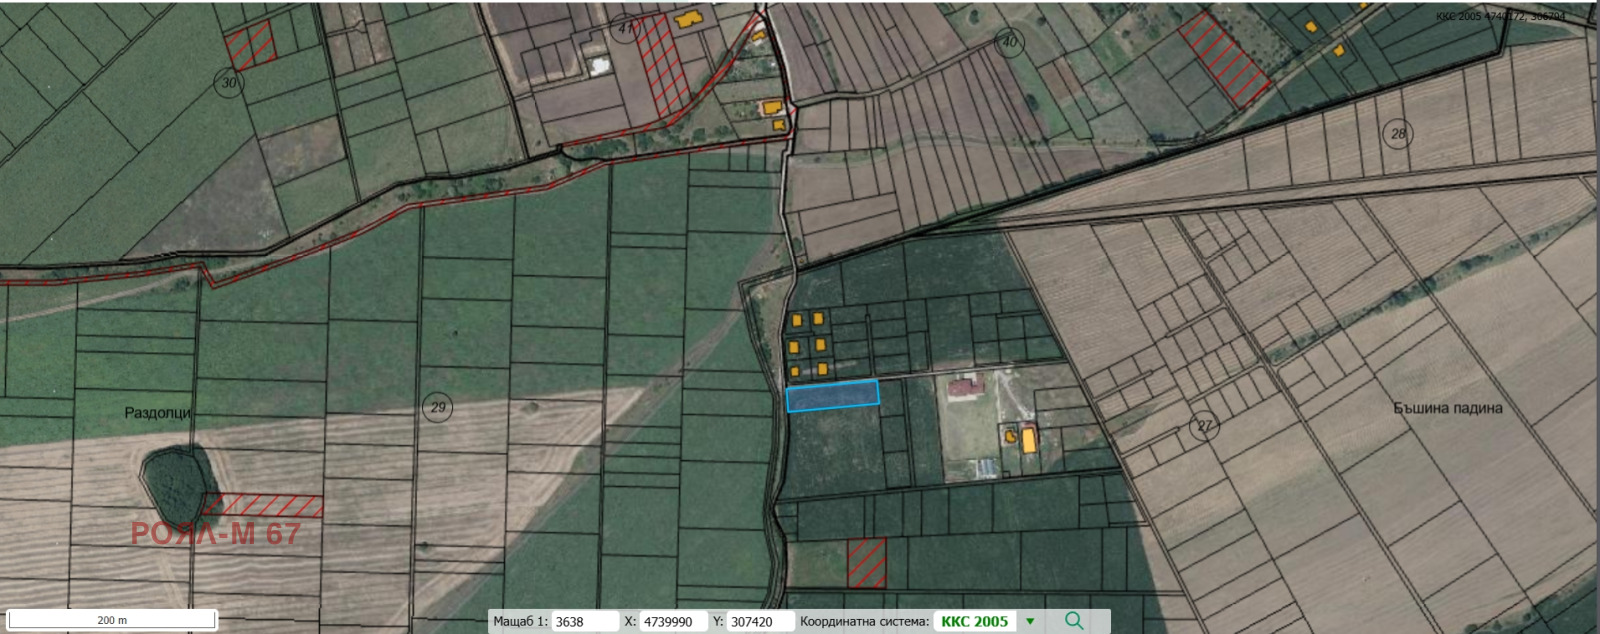This screenshot has width=1600, height=634.
Task: Click the 200 m scale bar
Action: pos(112,620)
